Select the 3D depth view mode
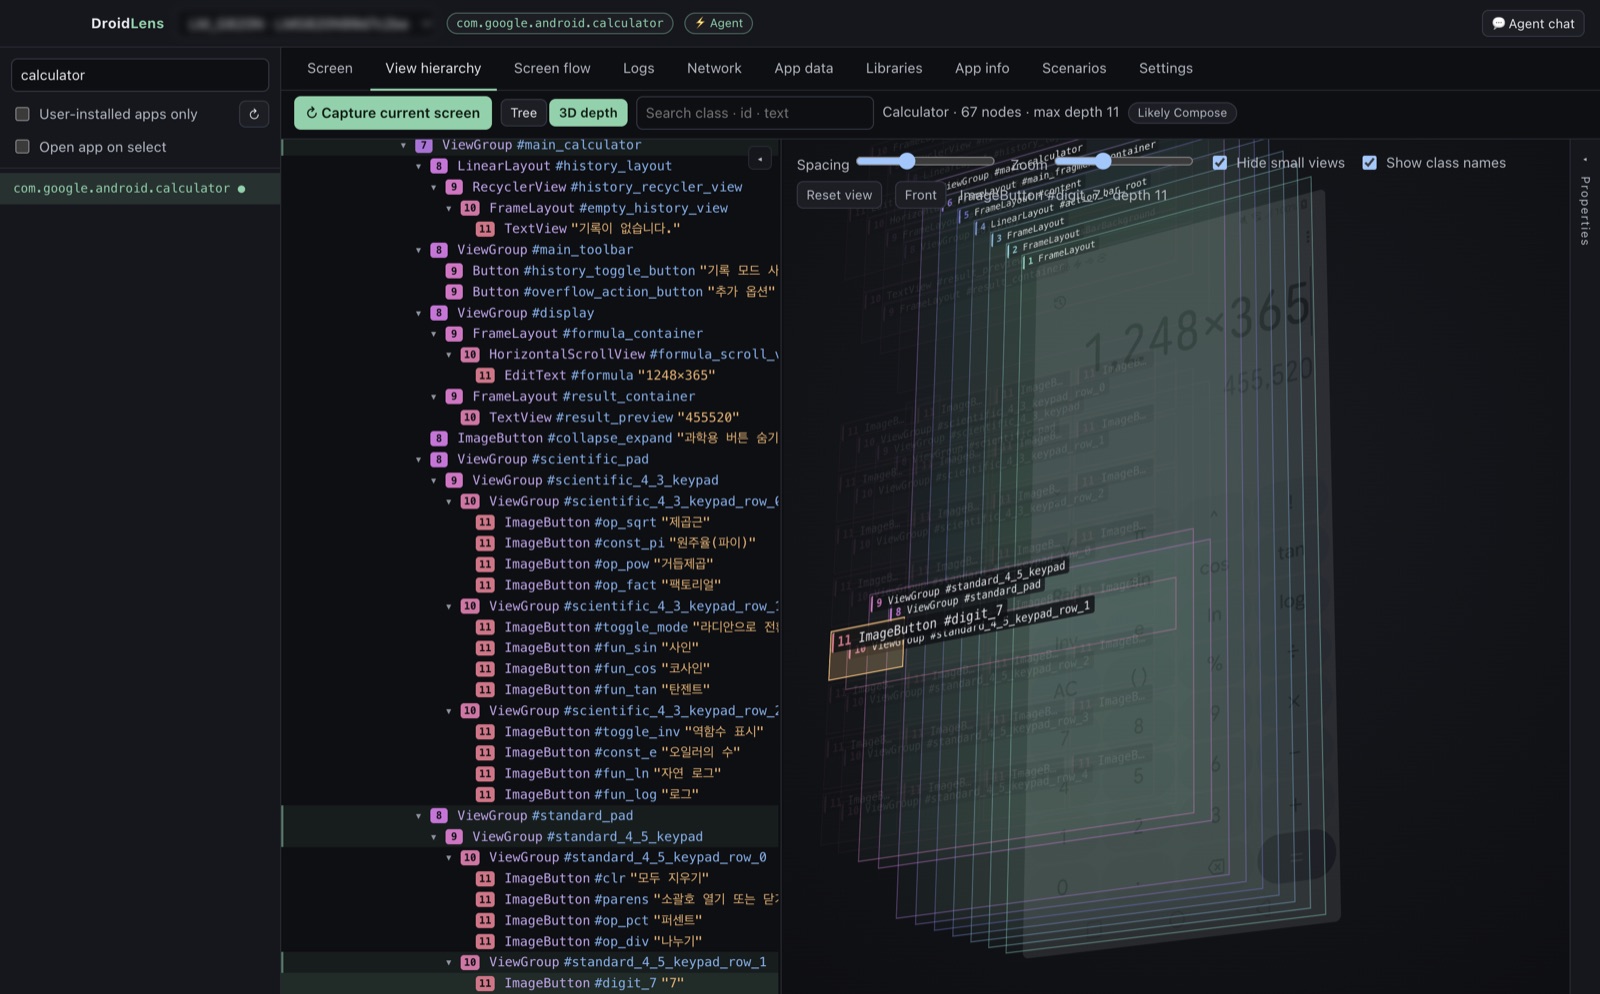This screenshot has width=1600, height=994. point(588,113)
